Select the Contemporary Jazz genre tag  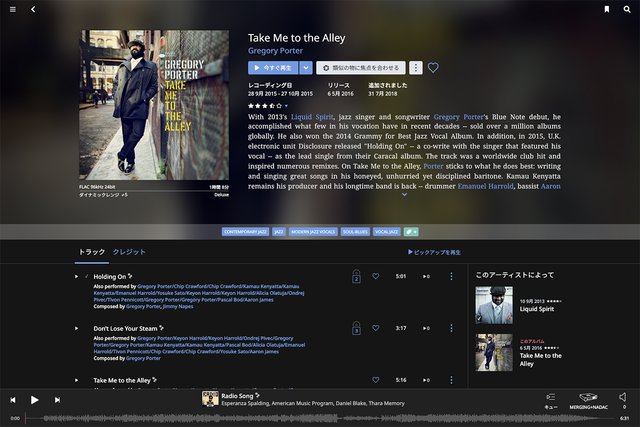tap(245, 232)
